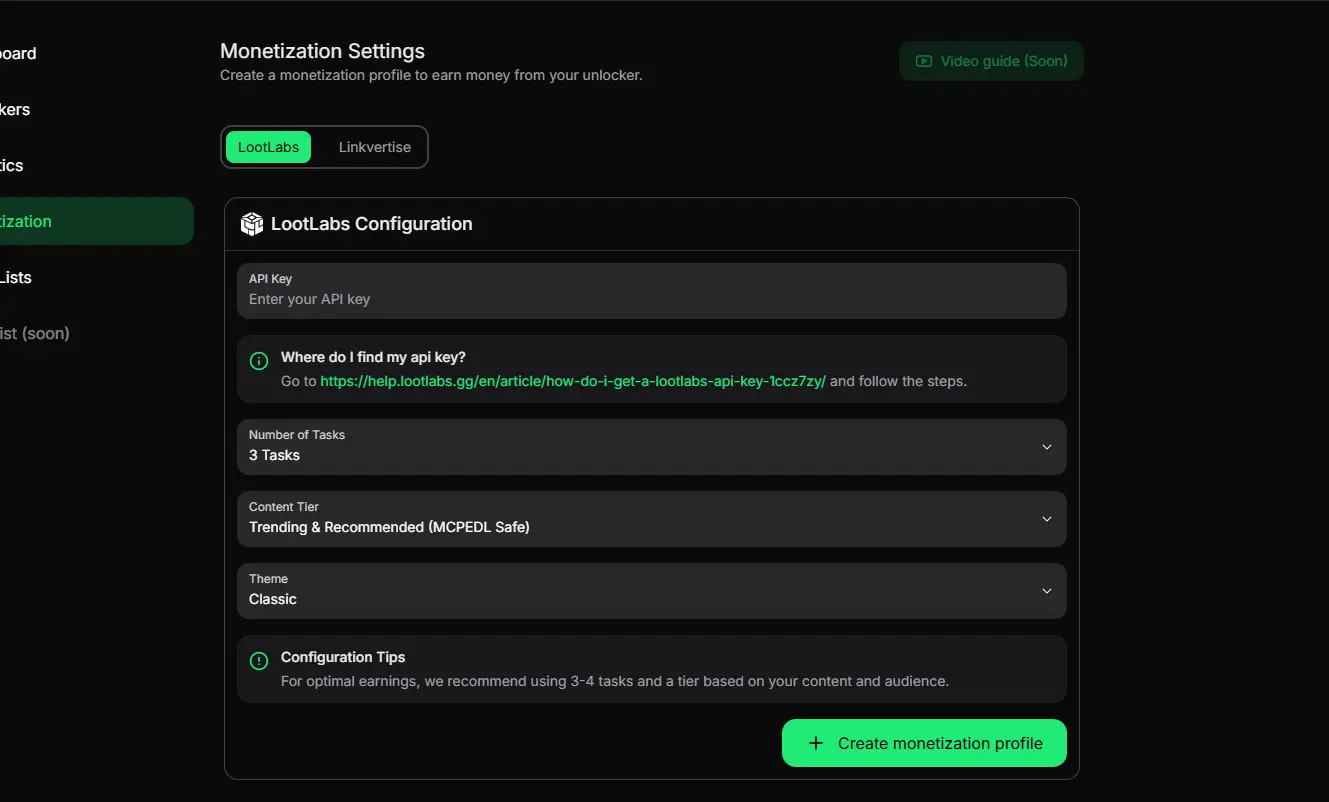Screen dimensions: 1329x802
Task: Click the Video guide (Soon) button
Action: (x=991, y=61)
